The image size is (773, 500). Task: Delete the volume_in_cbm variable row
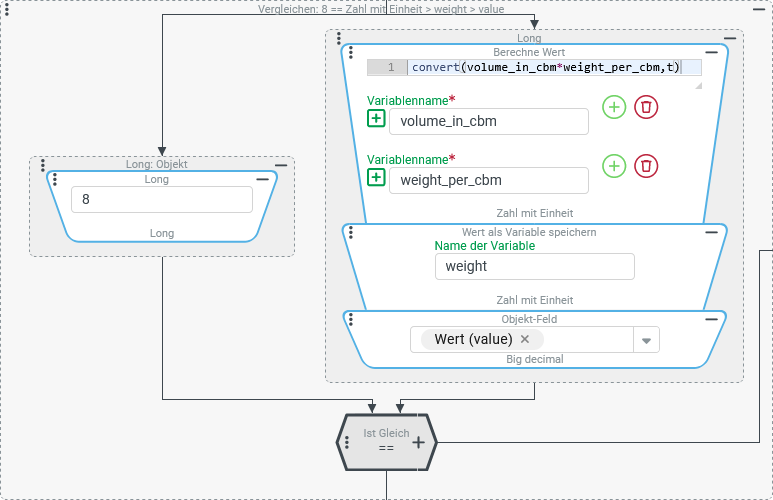coord(646,107)
